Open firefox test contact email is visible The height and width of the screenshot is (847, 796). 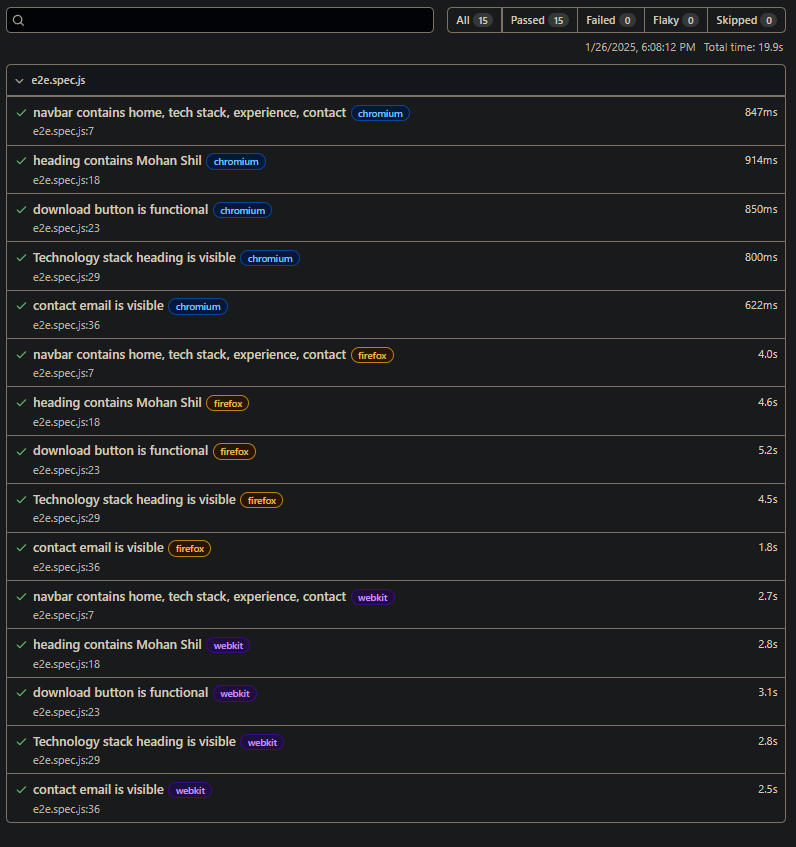coord(98,548)
